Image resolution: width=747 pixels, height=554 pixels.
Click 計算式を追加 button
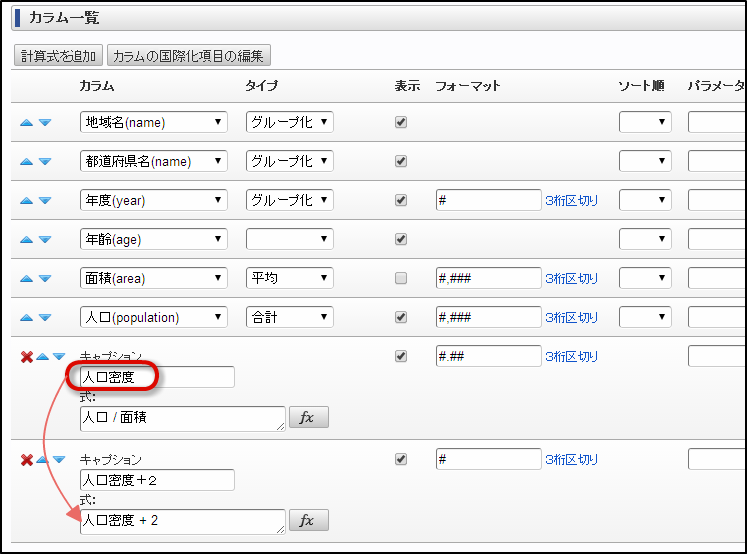(x=59, y=56)
